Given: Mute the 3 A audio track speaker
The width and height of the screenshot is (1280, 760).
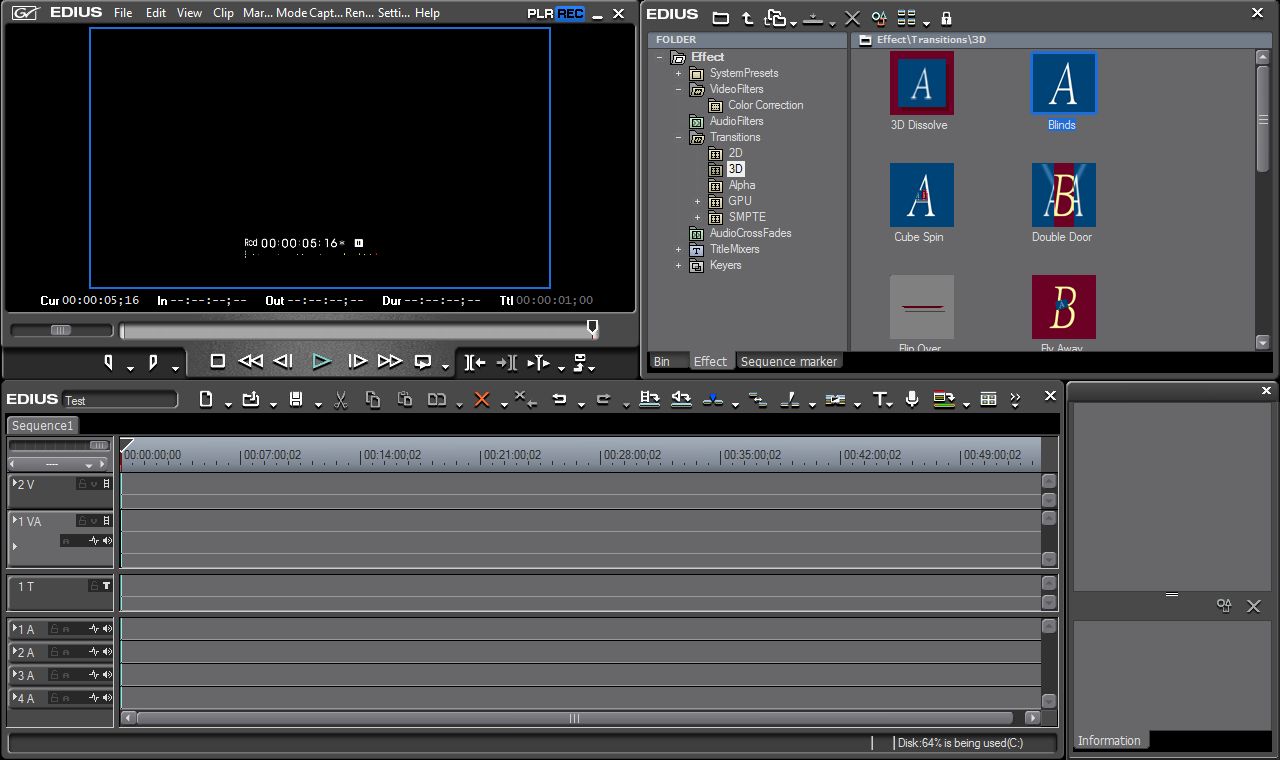Looking at the screenshot, I should pyautogui.click(x=107, y=675).
